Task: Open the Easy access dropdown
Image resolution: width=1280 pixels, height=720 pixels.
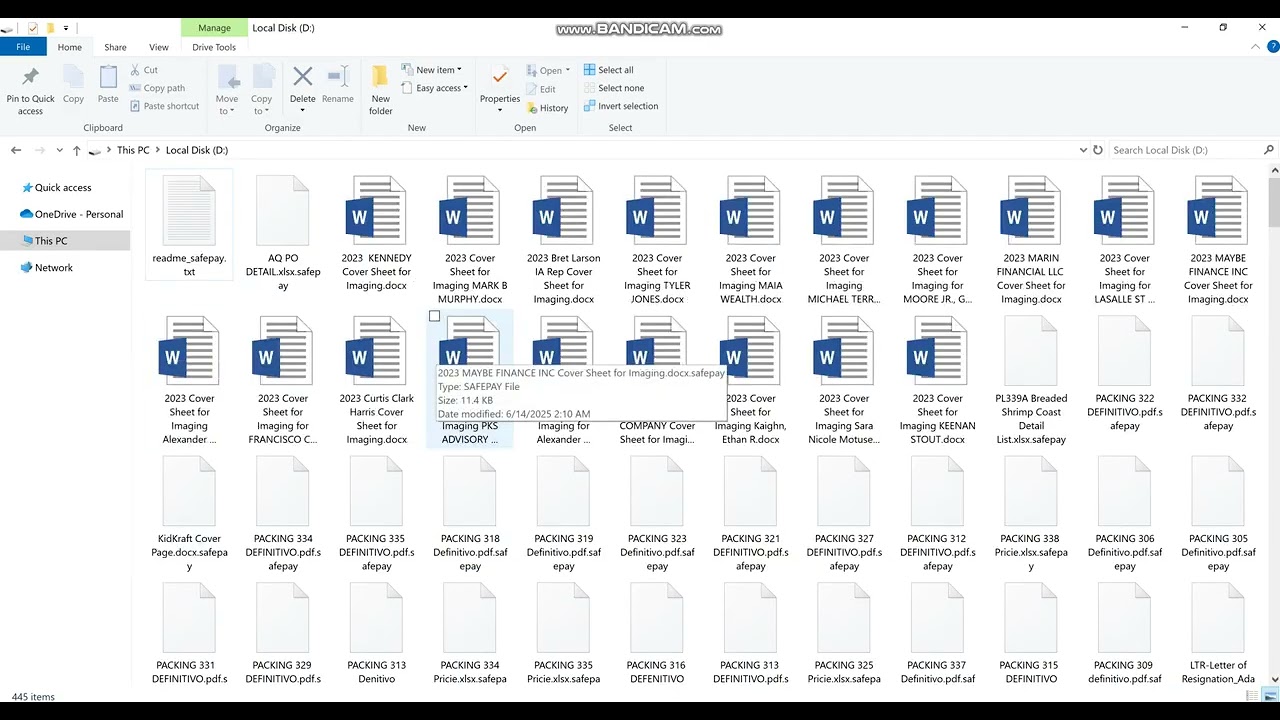Action: coord(435,88)
